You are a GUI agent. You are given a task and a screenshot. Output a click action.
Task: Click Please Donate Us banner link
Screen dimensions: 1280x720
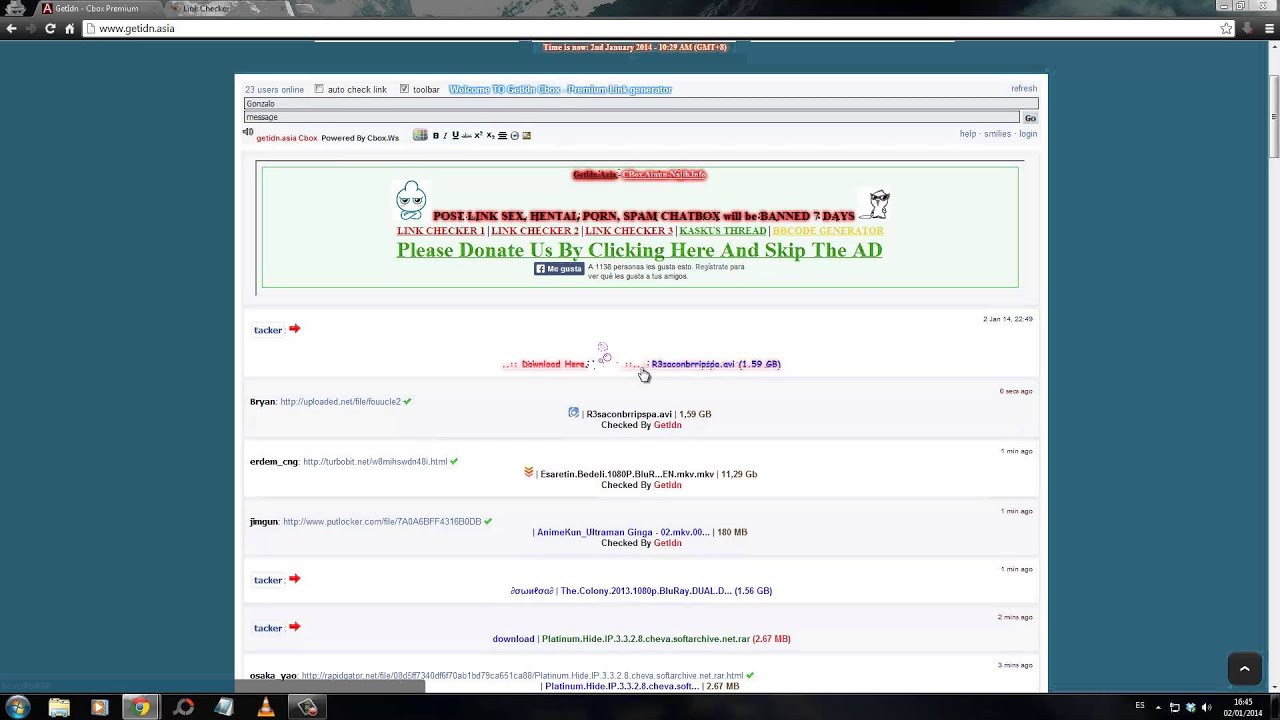639,250
